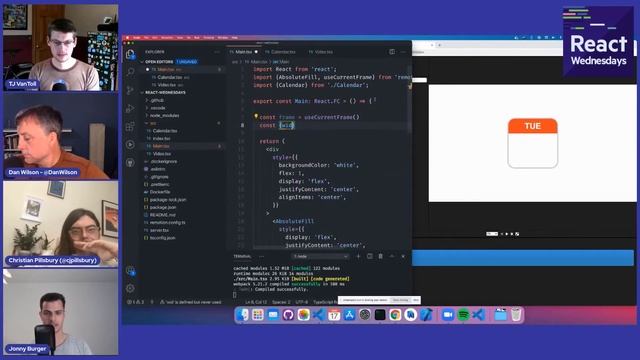Screen dimensions: 640x360
Task: Open Run and Debug view
Action: [x=130, y=108]
